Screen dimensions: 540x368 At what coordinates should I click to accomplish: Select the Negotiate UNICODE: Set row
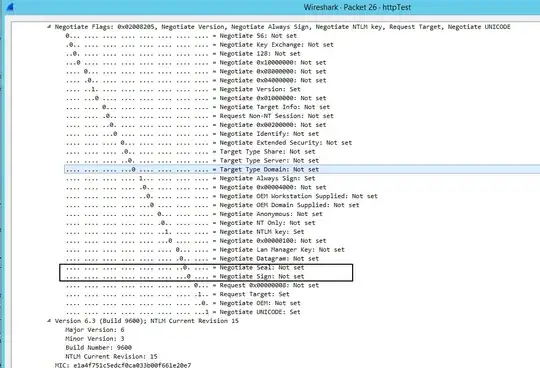click(x=183, y=312)
